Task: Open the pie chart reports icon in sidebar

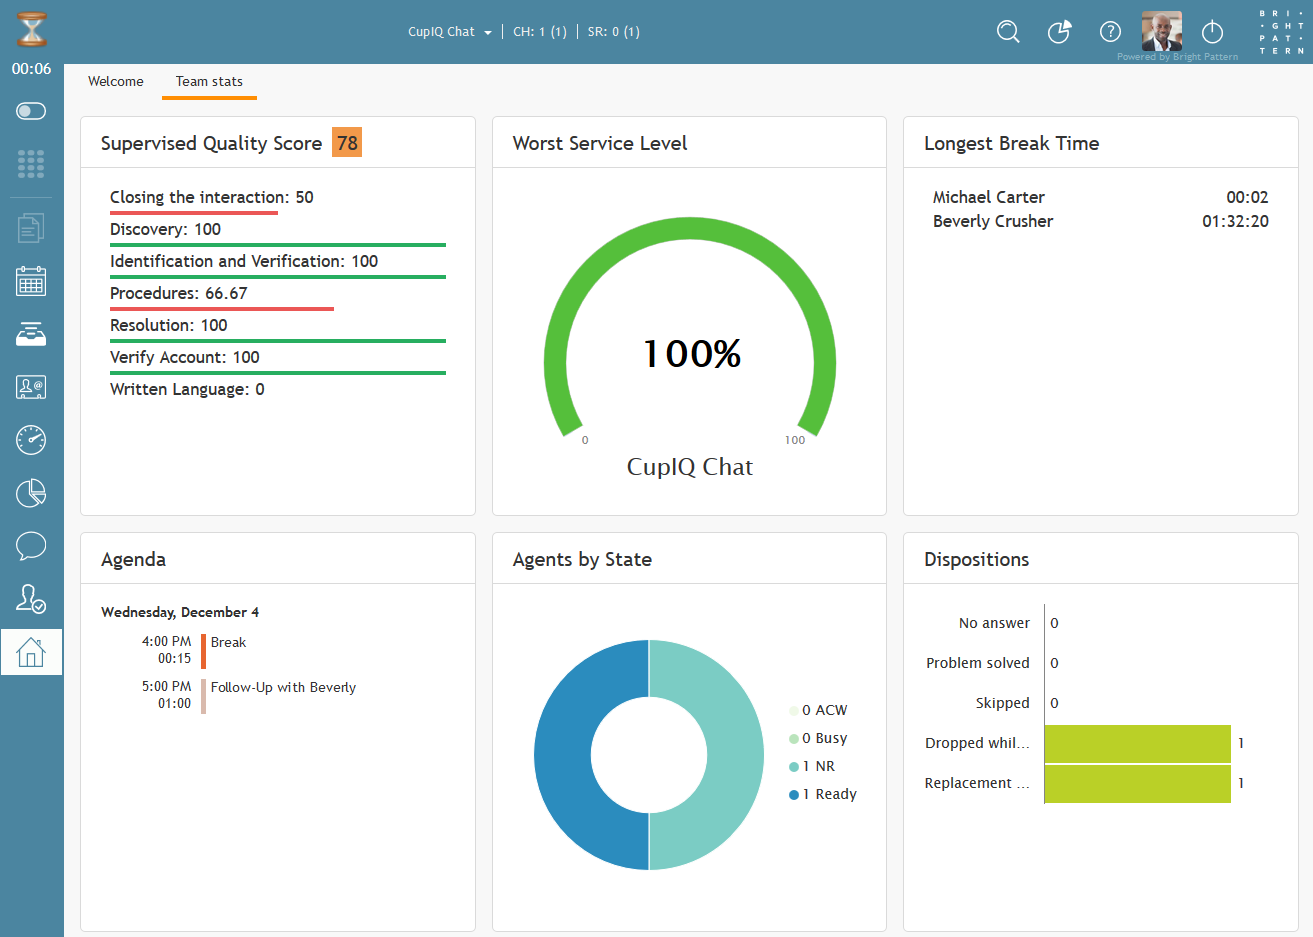Action: pyautogui.click(x=31, y=493)
